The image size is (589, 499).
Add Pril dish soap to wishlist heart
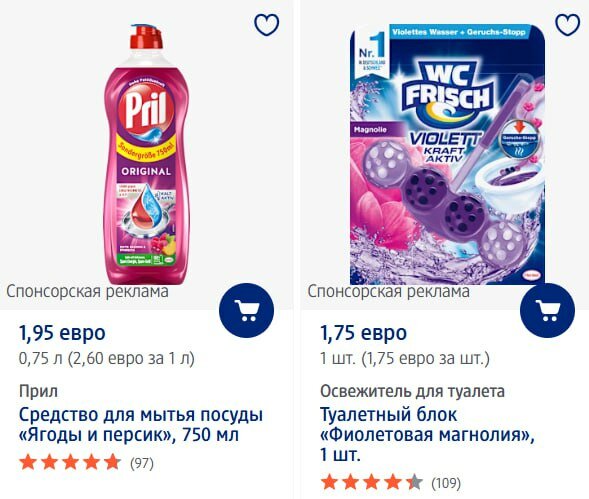click(267, 25)
